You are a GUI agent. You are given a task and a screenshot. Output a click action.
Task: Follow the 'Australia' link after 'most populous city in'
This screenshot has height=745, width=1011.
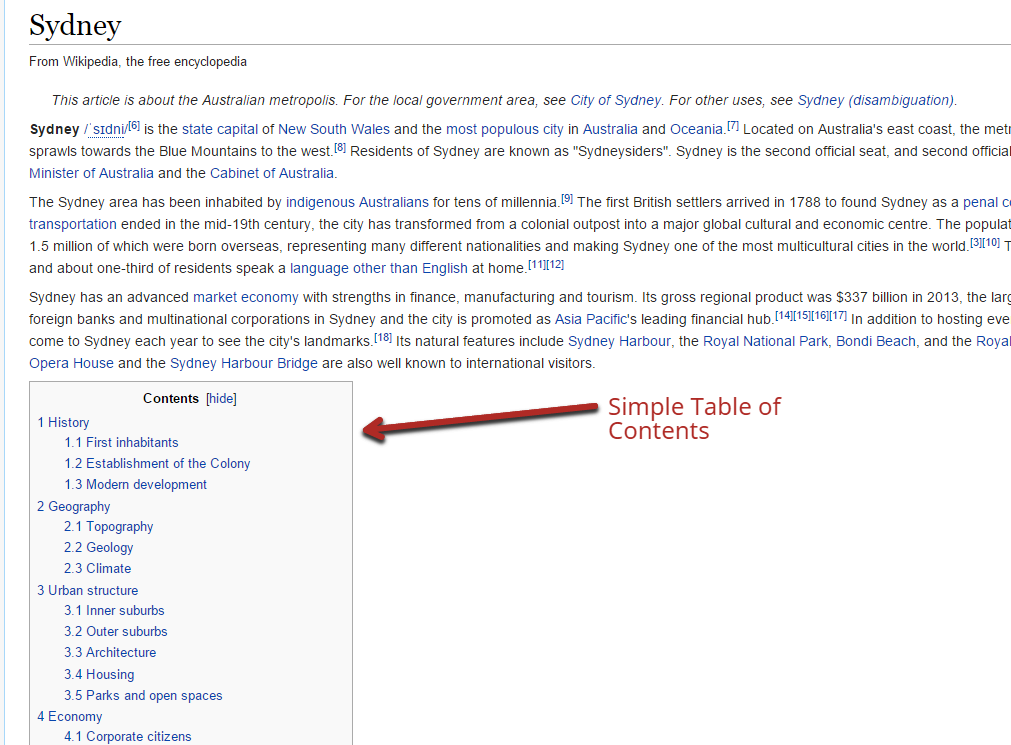(610, 129)
